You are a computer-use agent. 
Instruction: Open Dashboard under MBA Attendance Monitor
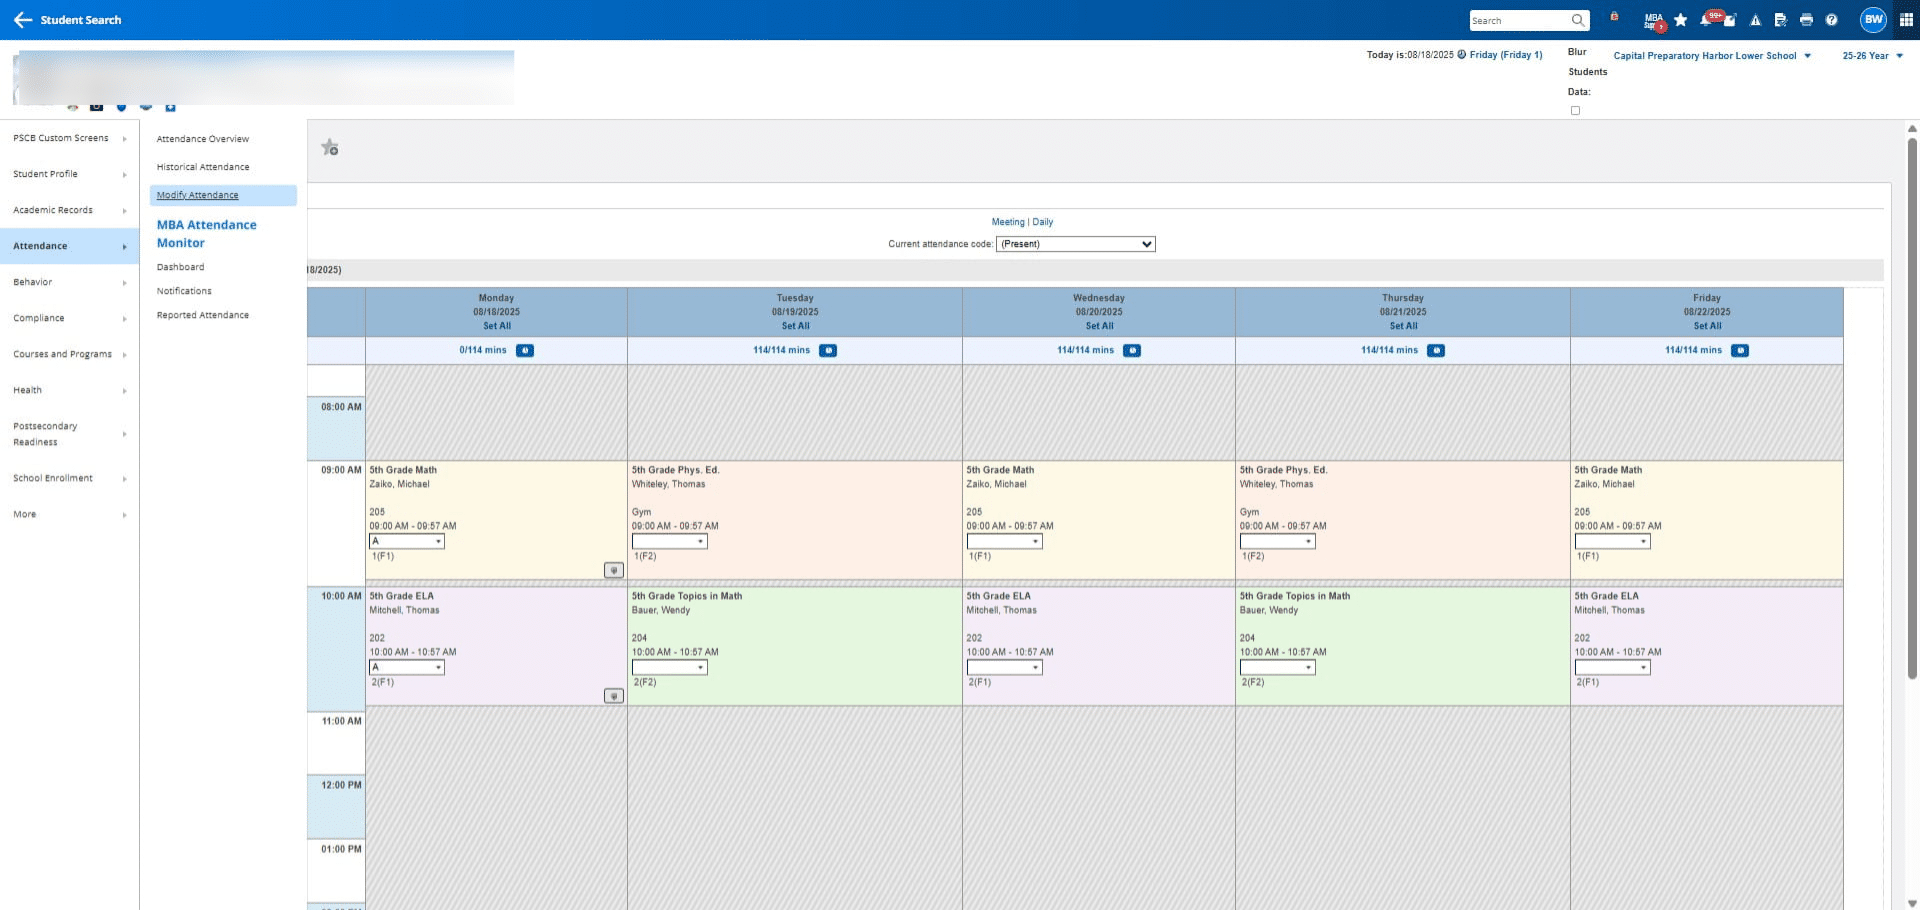[x=180, y=267]
